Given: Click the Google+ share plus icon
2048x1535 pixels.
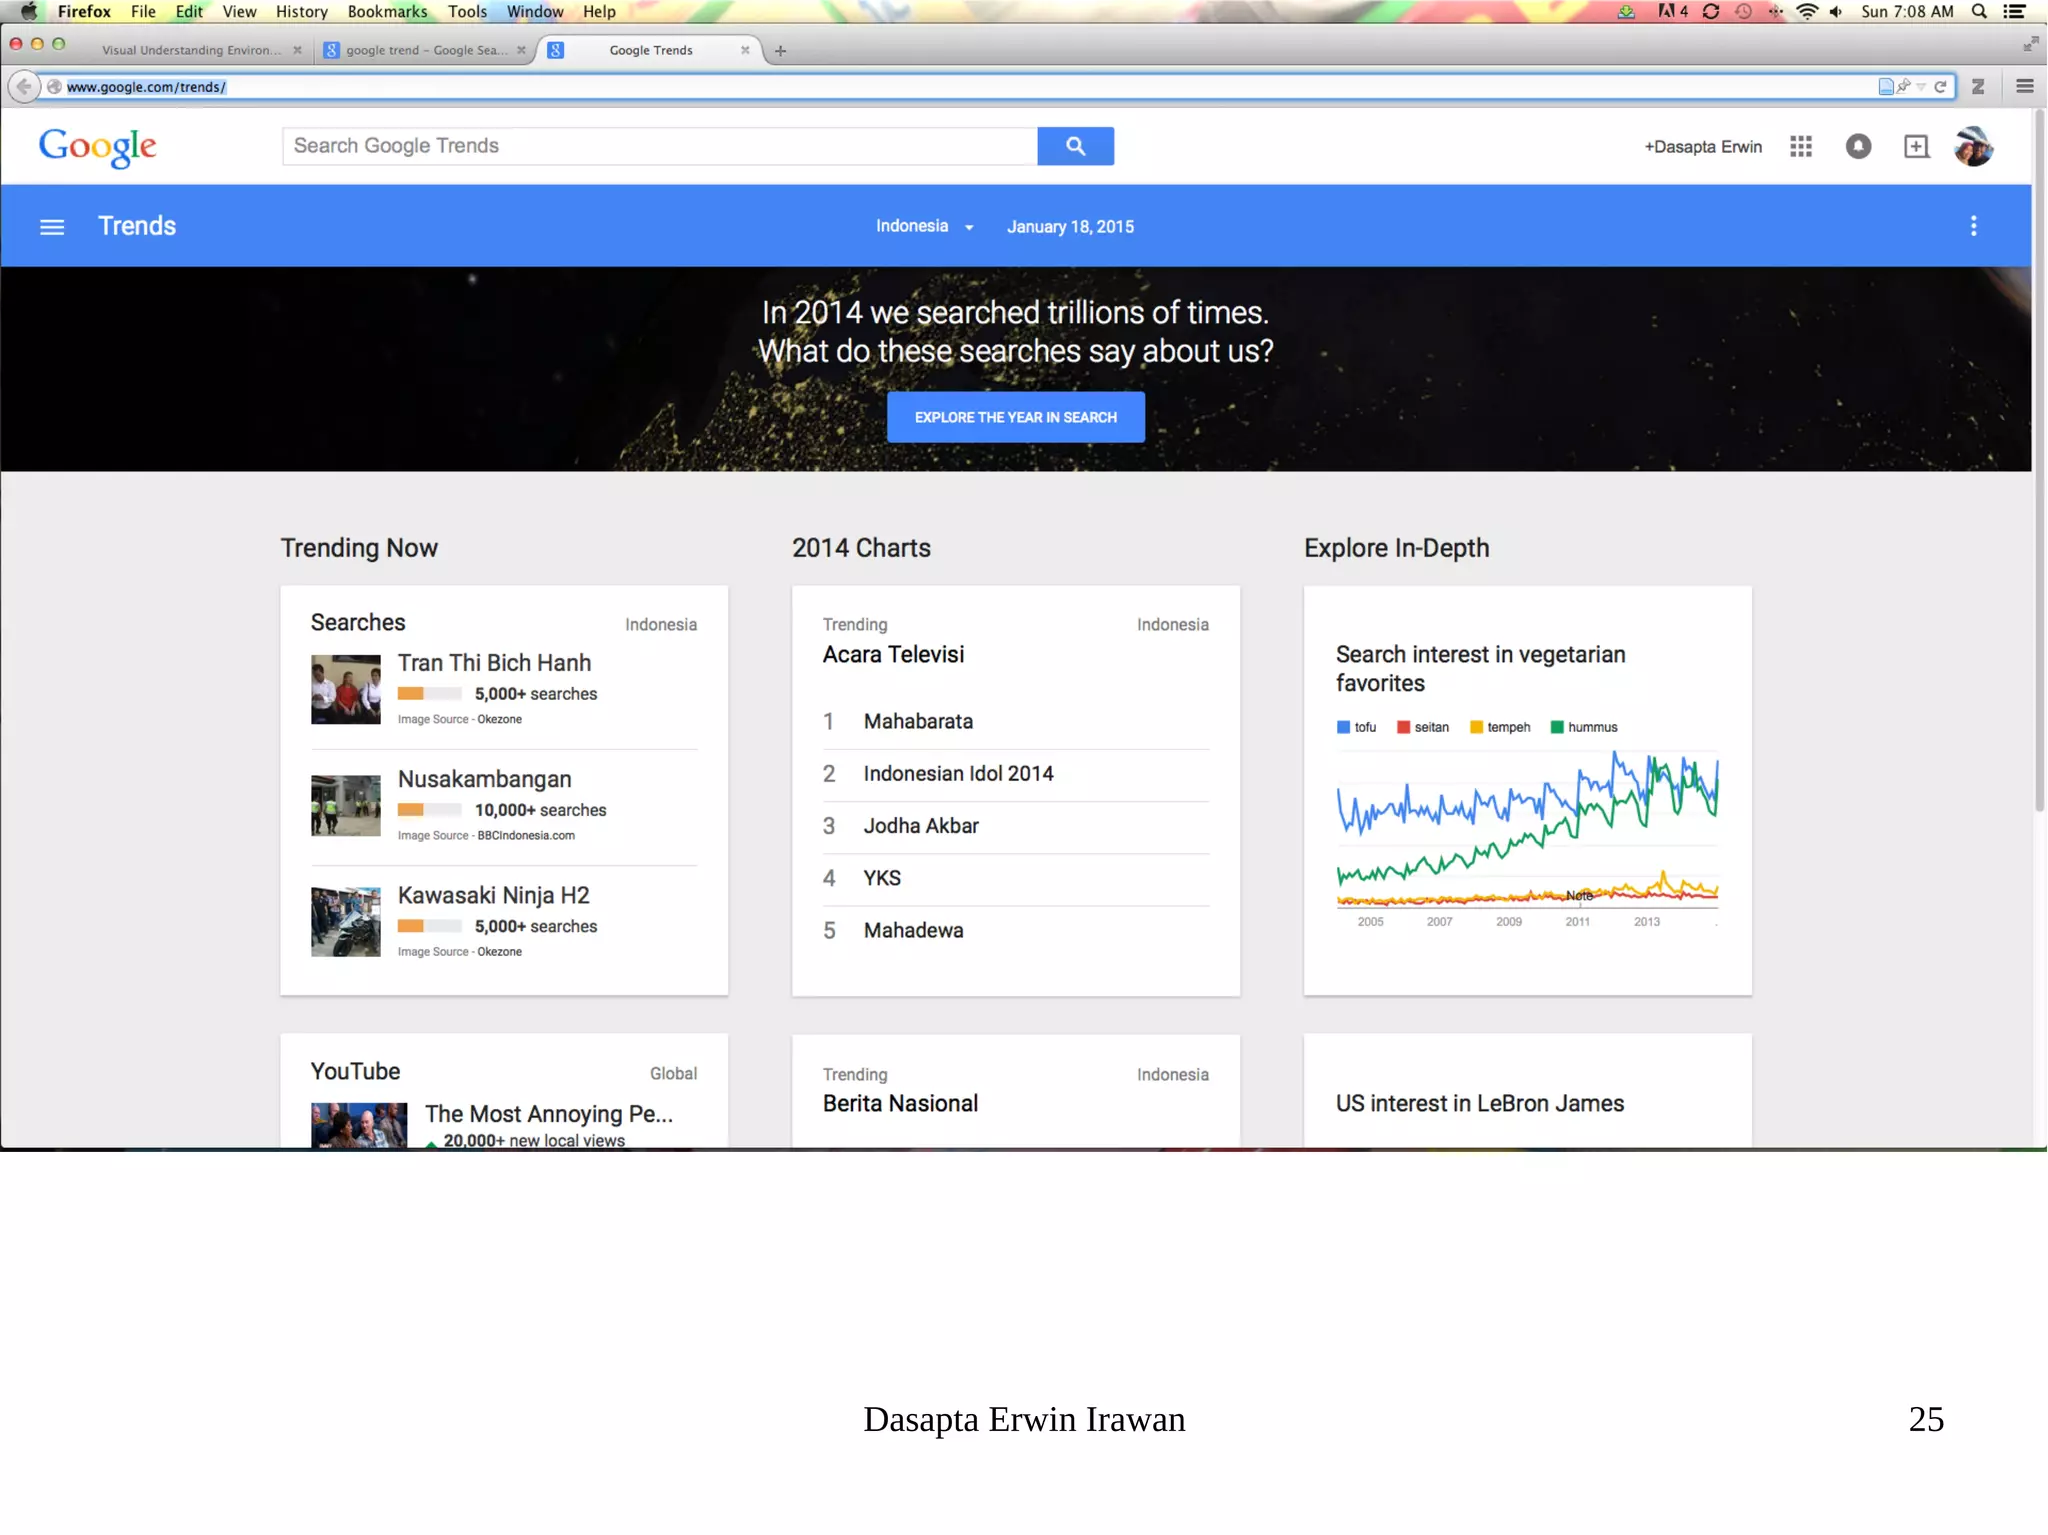Looking at the screenshot, I should (1916, 147).
